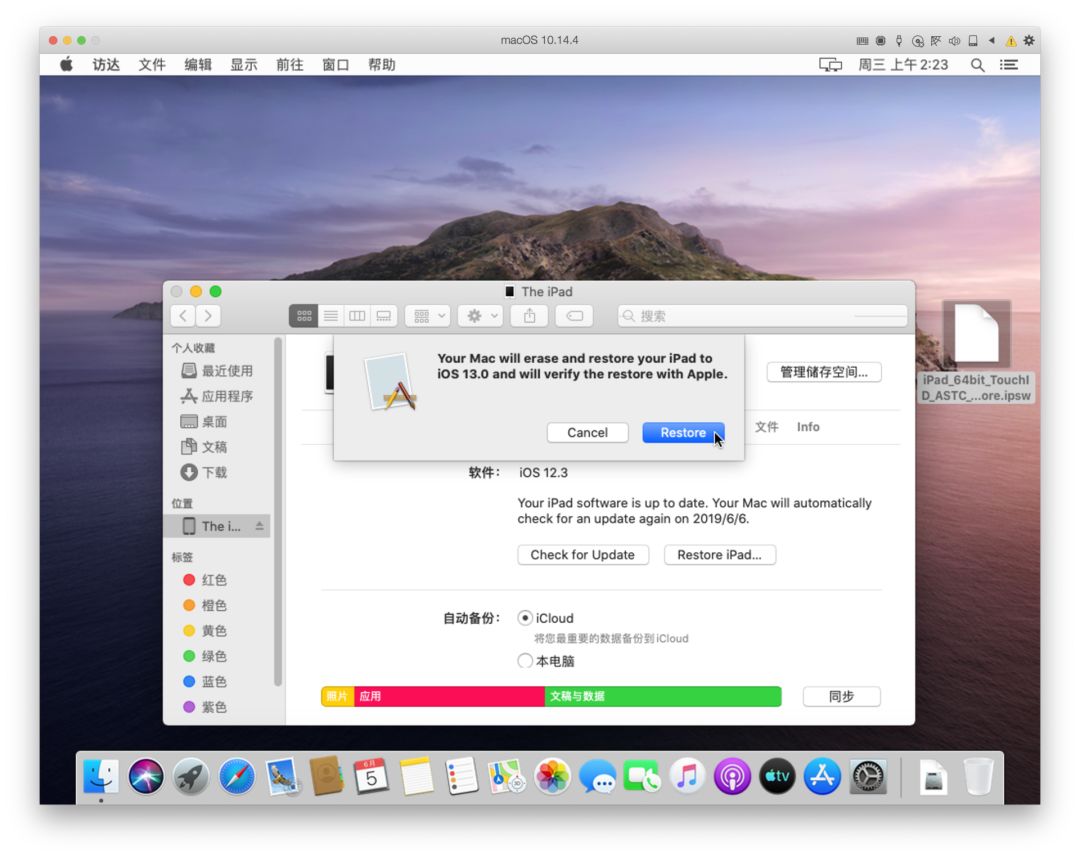The height and width of the screenshot is (857, 1080).
Task: Switch to the Info tab
Action: click(807, 427)
